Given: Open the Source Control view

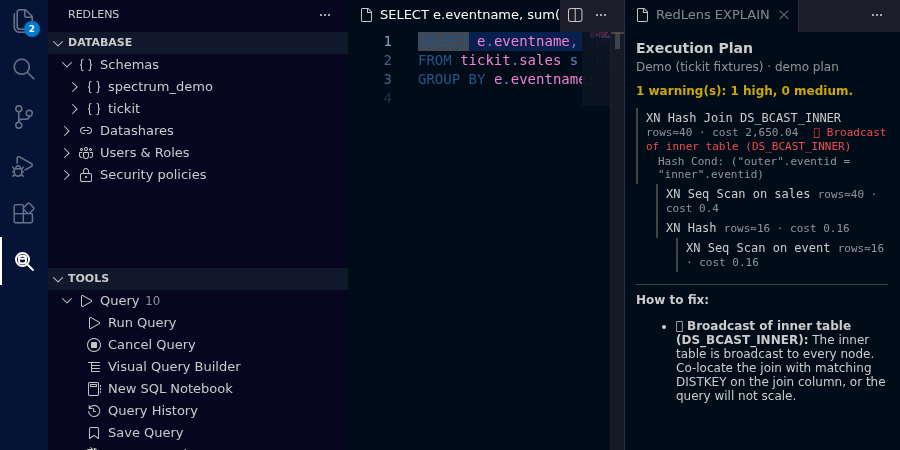Looking at the screenshot, I should [24, 117].
